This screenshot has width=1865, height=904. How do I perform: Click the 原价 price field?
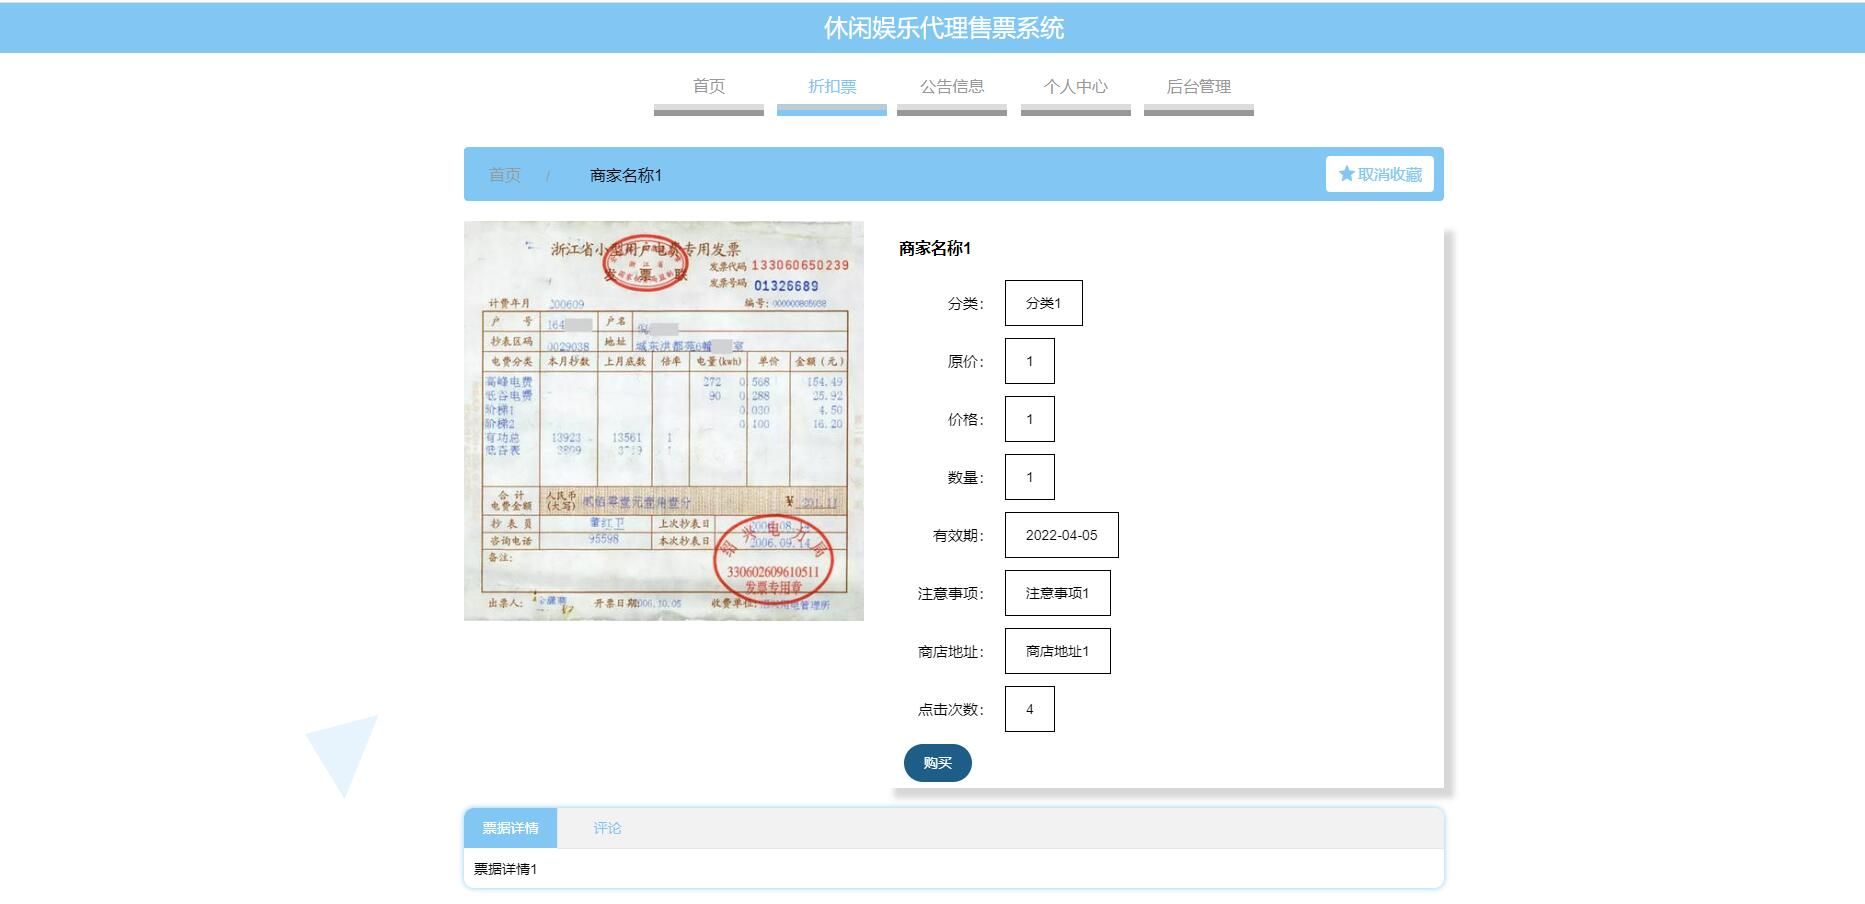pyautogui.click(x=1029, y=361)
